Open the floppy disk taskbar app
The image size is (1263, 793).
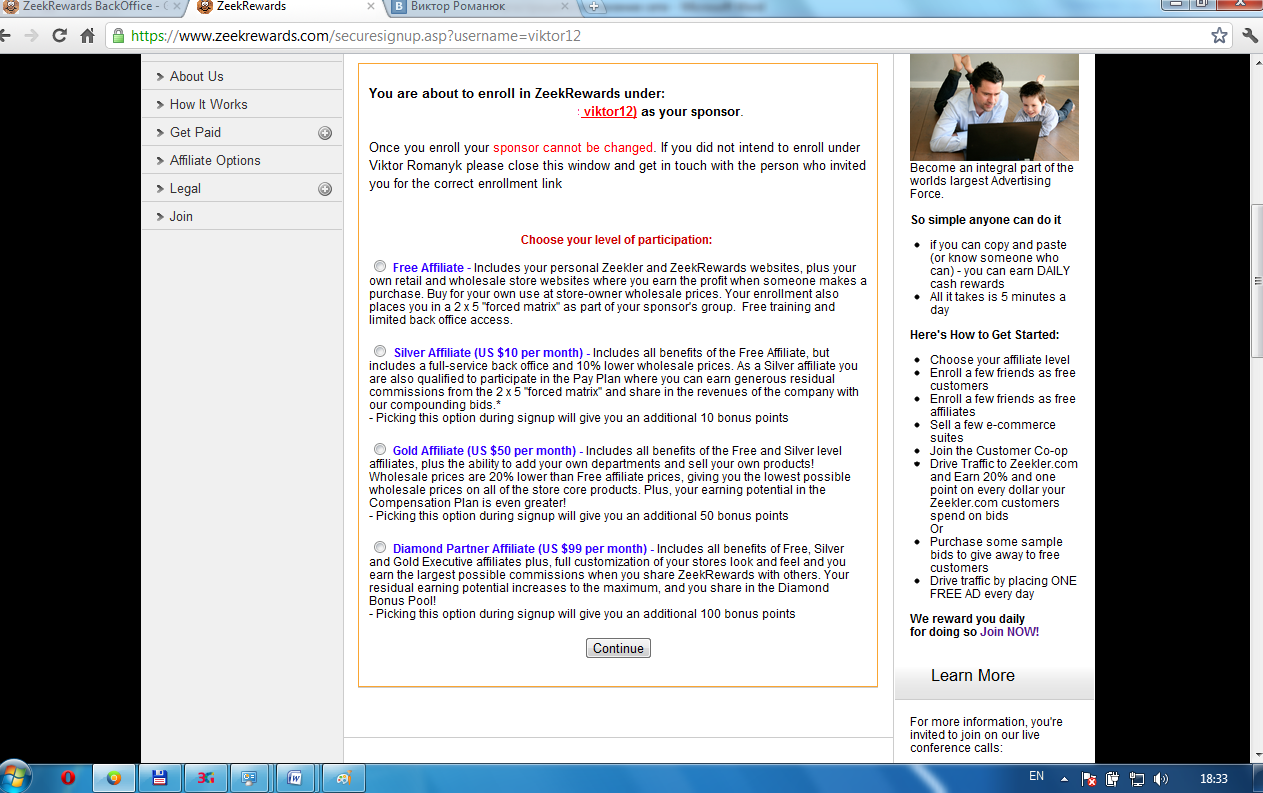coord(159,778)
